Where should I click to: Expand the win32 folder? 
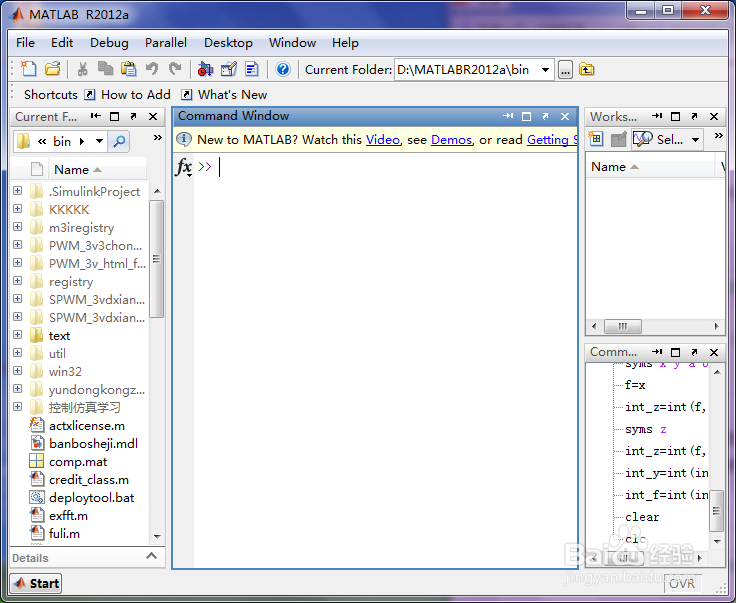tap(17, 371)
